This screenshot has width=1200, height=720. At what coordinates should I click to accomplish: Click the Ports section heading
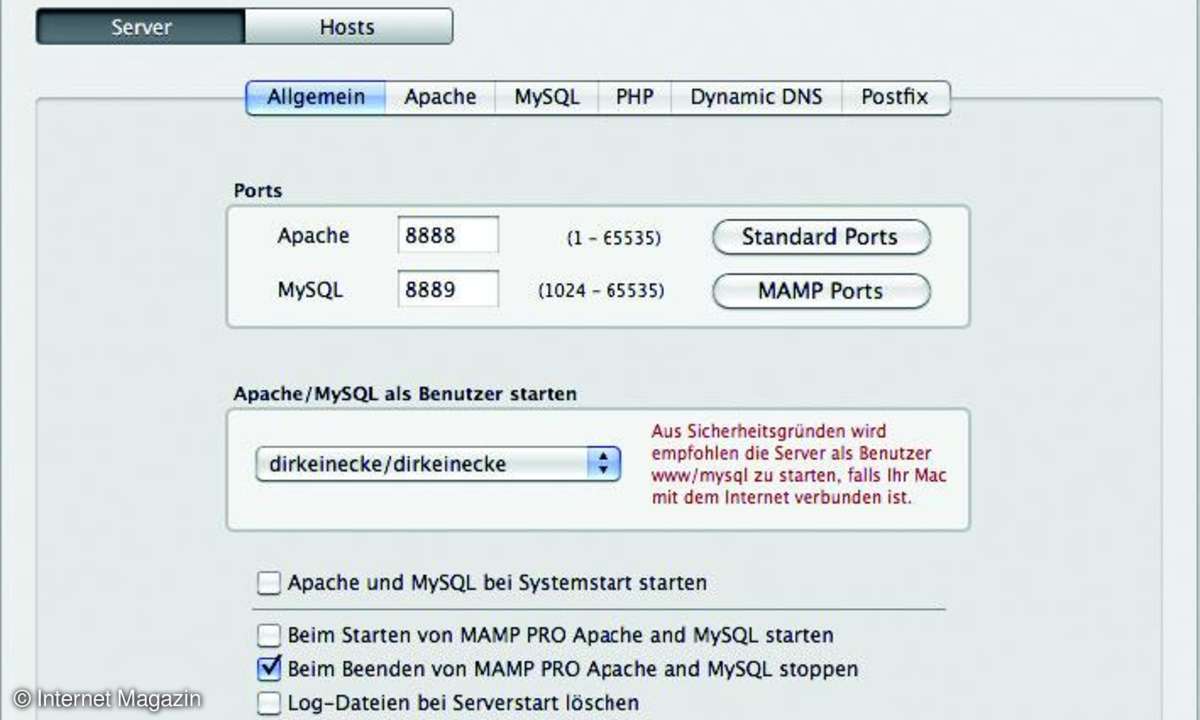click(258, 190)
